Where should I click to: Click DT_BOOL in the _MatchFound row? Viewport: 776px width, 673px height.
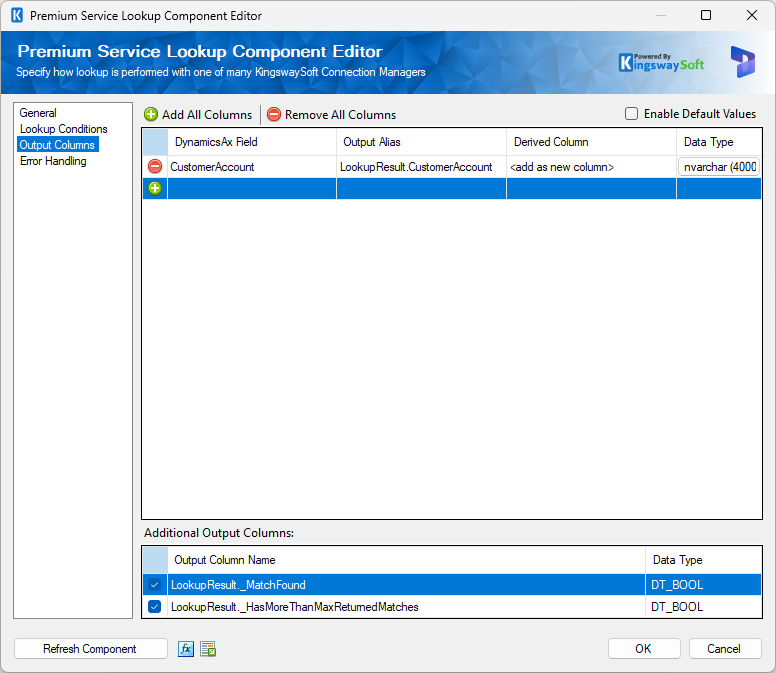click(x=677, y=585)
